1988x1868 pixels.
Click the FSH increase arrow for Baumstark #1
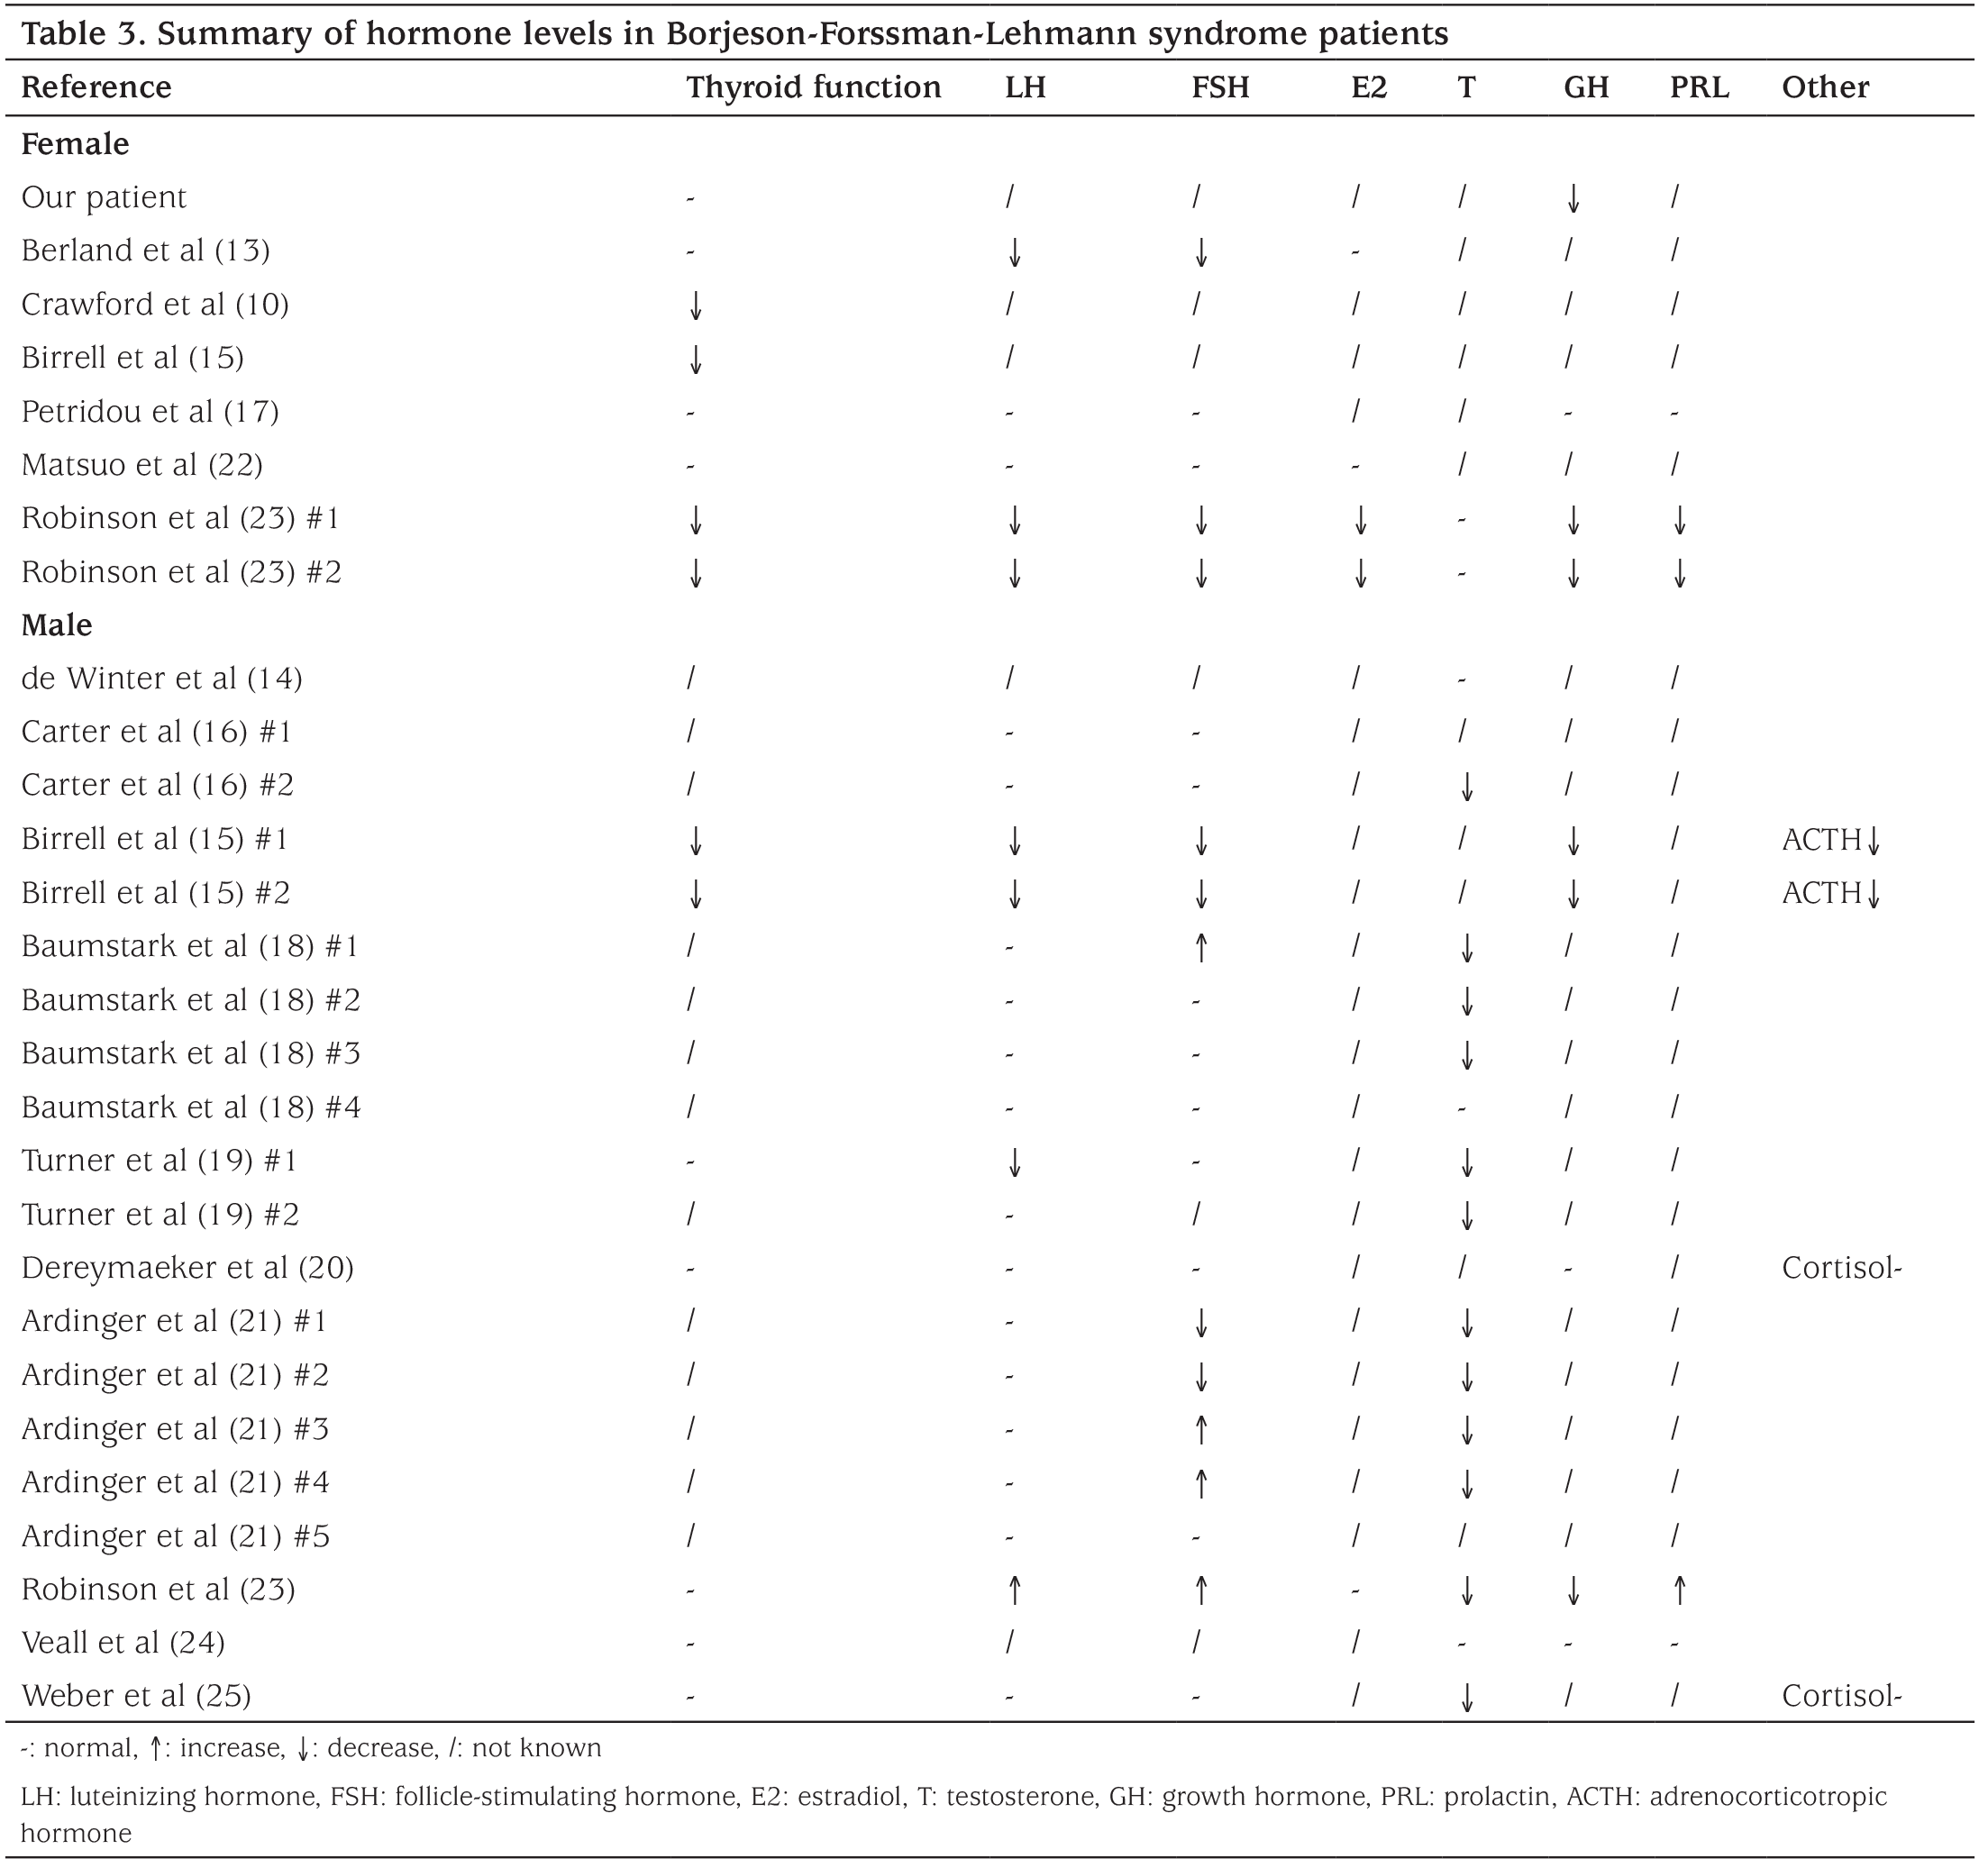1201,947
